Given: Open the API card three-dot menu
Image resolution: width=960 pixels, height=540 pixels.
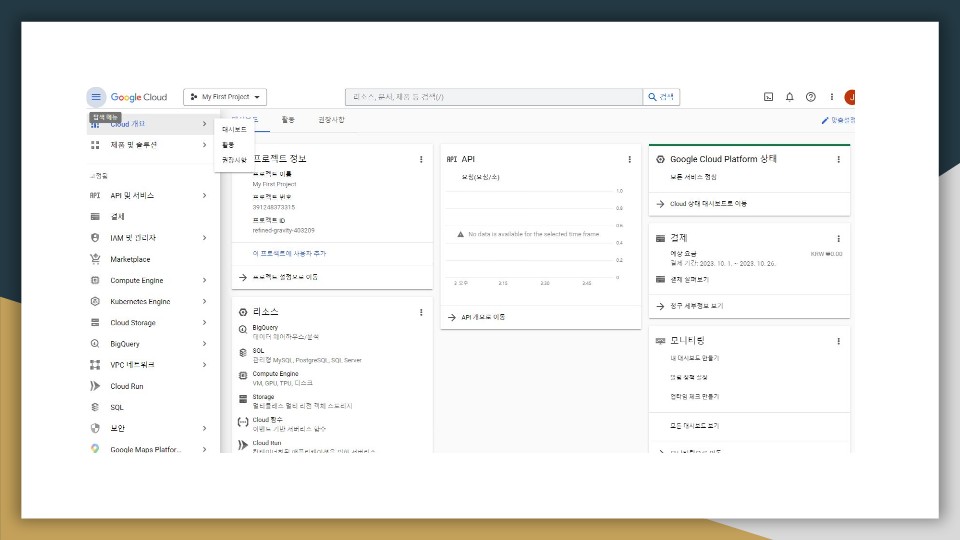Looking at the screenshot, I should click(x=629, y=159).
